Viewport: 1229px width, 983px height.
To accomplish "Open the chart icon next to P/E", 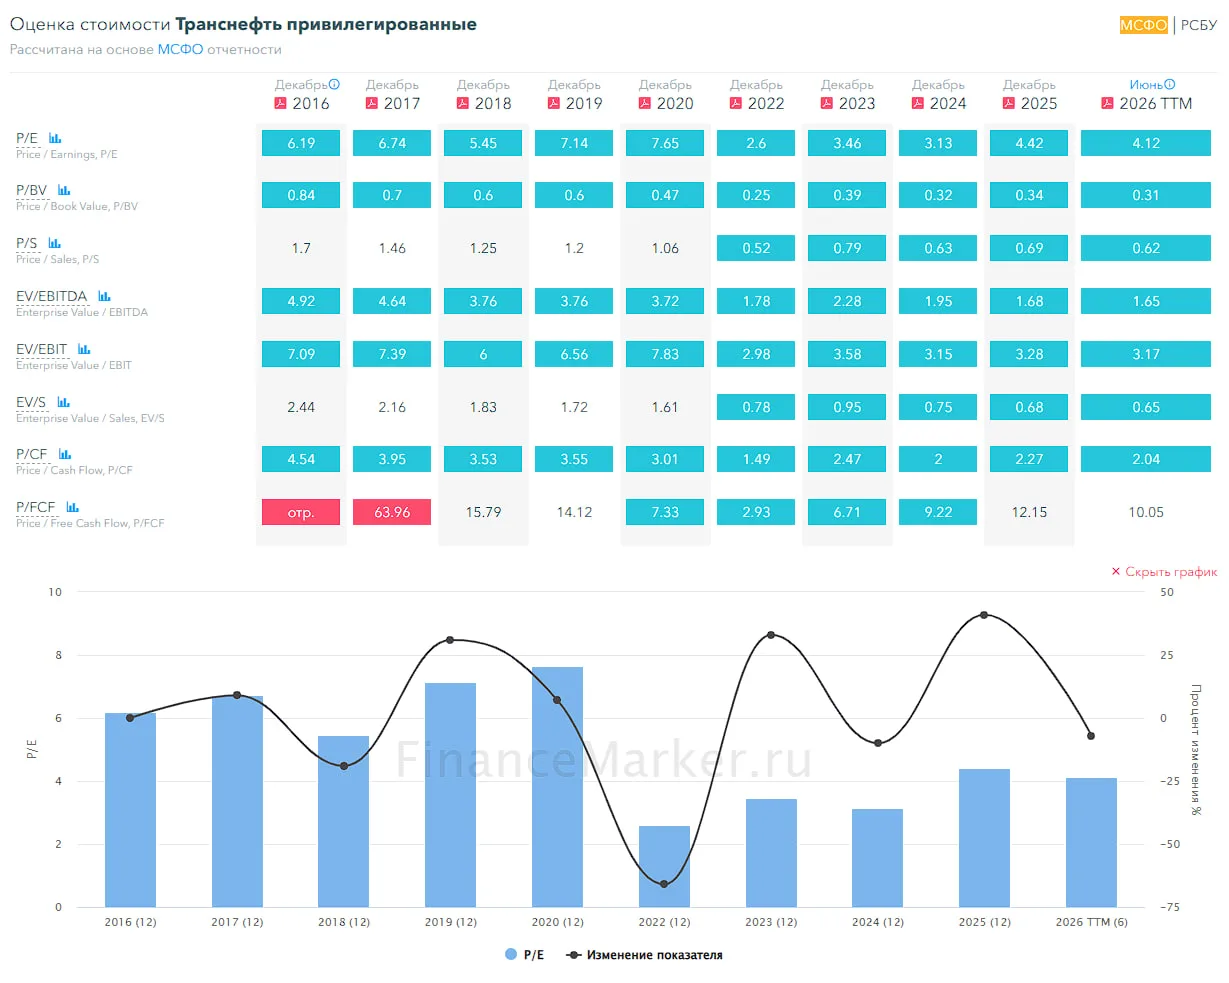I will pyautogui.click(x=55, y=138).
